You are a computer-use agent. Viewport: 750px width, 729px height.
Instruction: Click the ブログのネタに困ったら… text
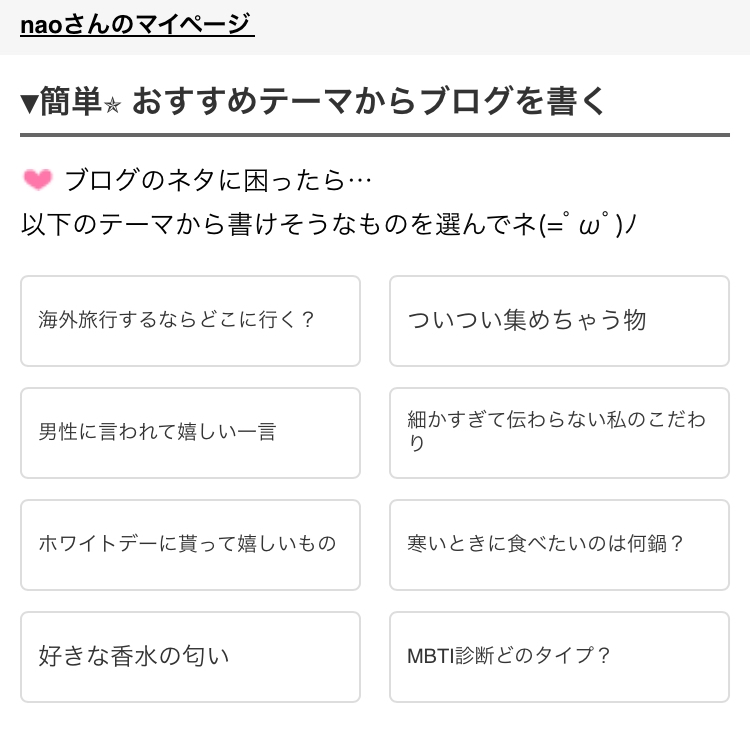point(218,181)
